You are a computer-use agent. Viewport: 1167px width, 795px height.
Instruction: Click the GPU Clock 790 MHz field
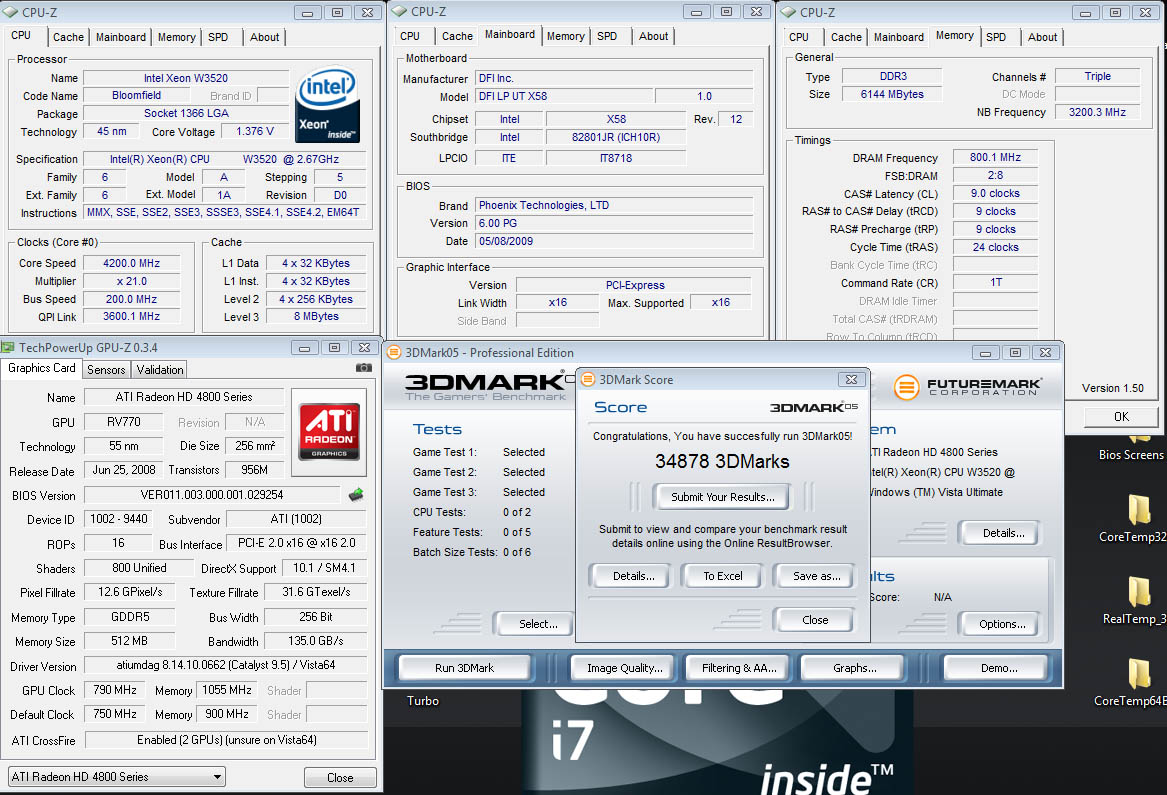tap(115, 690)
